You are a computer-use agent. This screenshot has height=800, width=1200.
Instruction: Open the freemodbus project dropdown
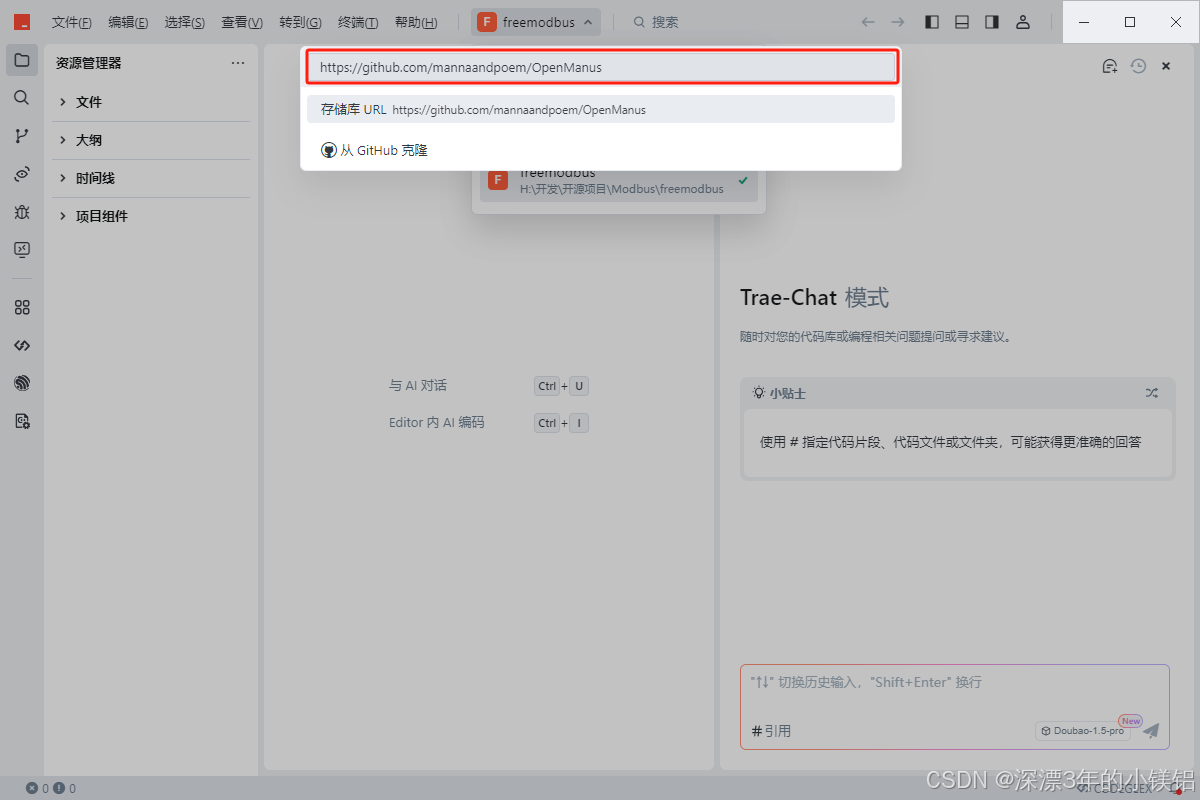tap(536, 22)
